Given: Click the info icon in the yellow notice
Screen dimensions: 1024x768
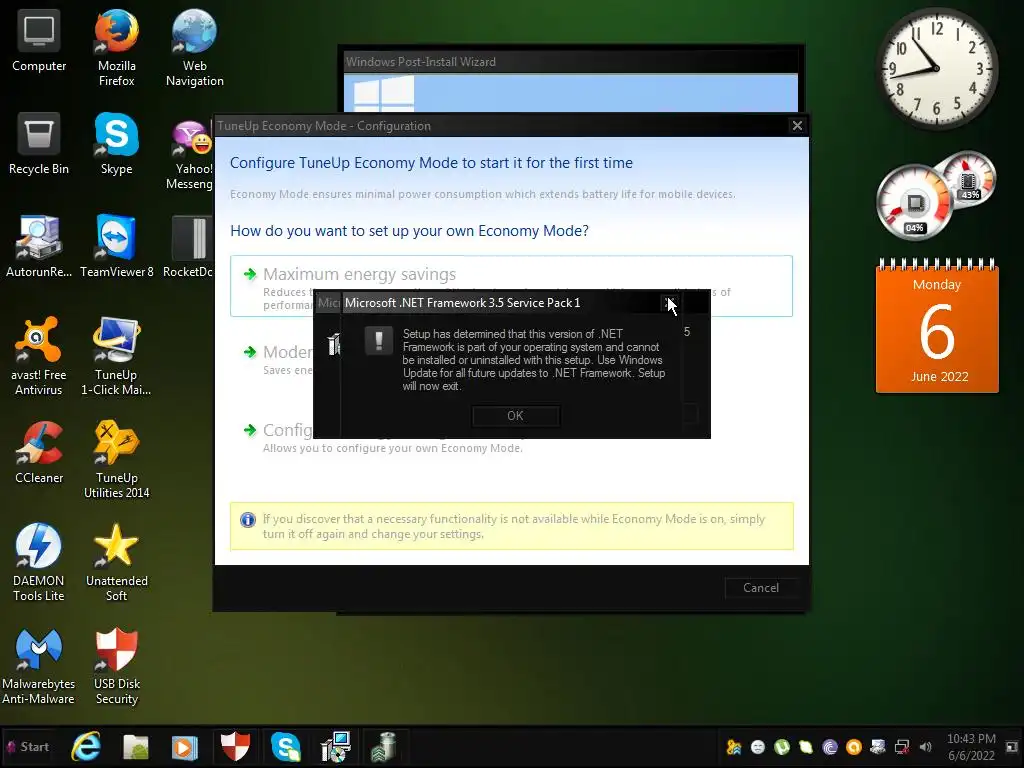Looking at the screenshot, I should click(x=248, y=520).
